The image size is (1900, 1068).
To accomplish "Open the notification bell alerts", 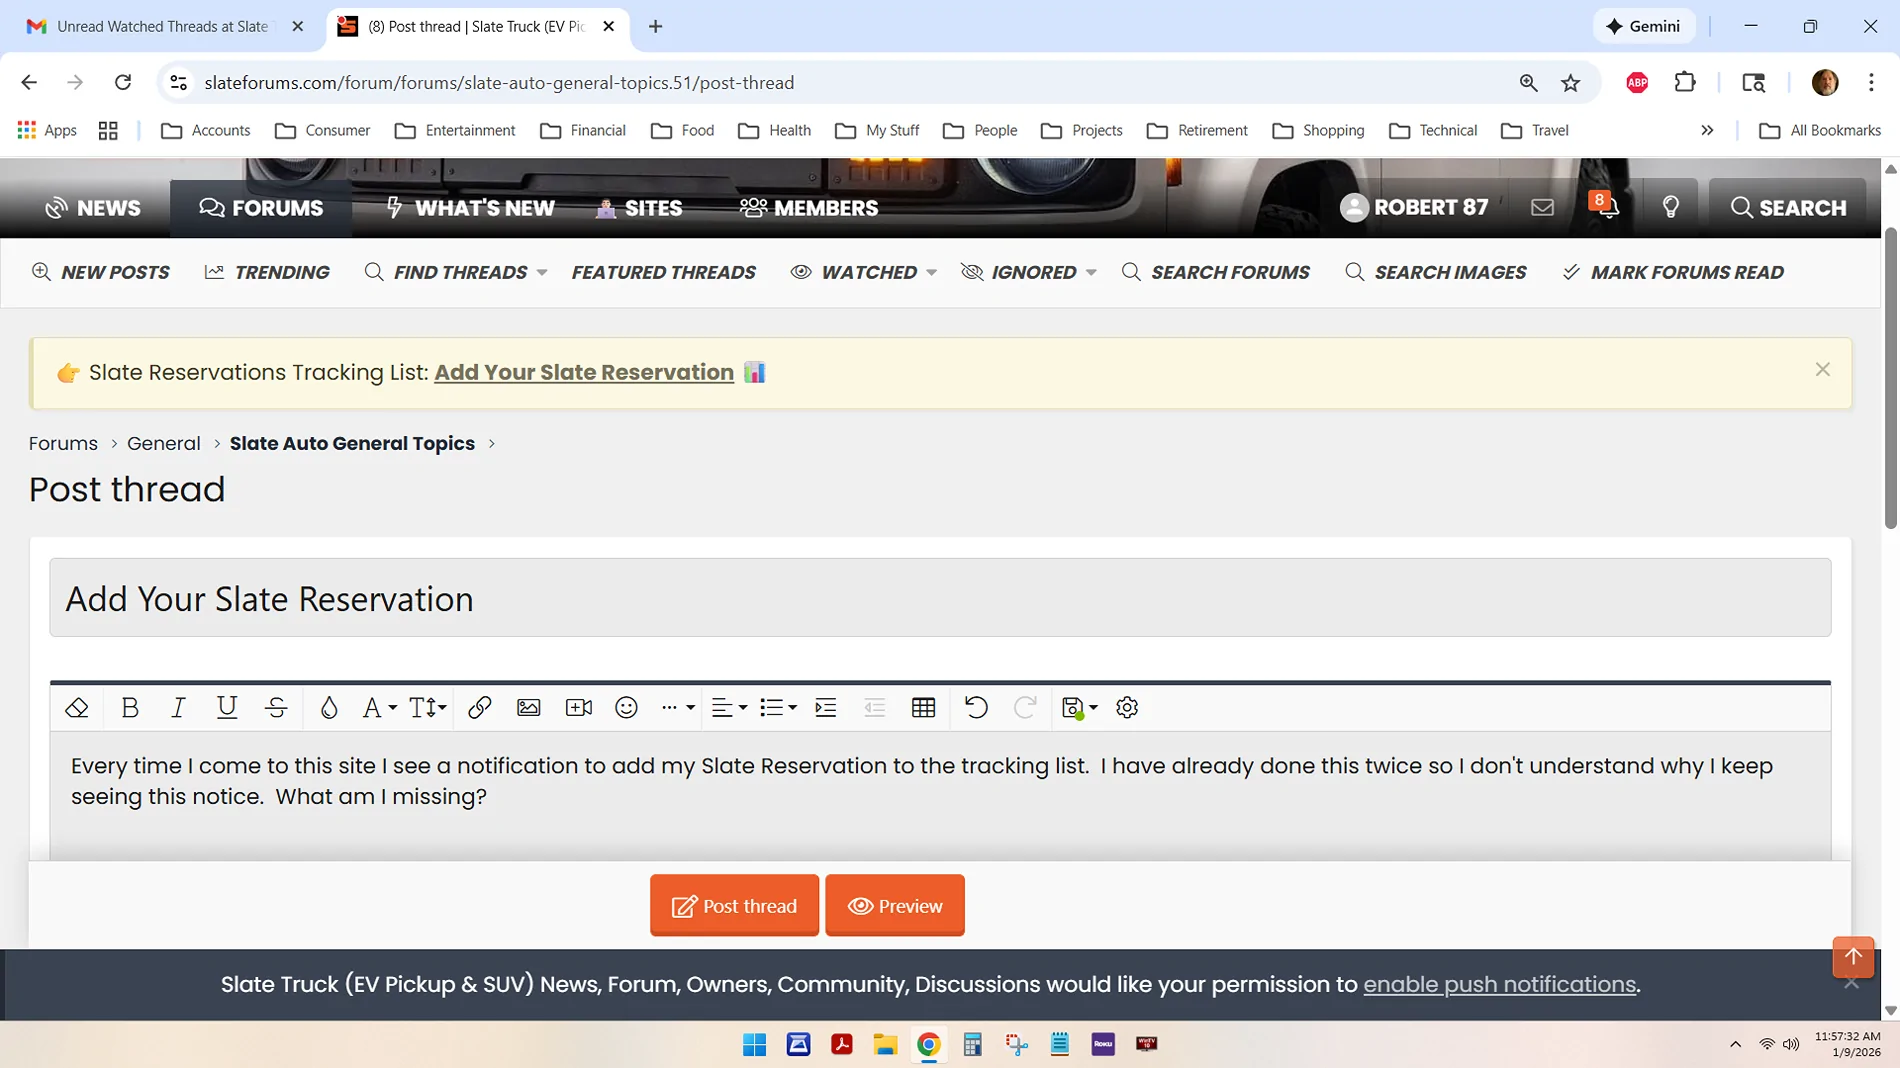I will click(1606, 208).
